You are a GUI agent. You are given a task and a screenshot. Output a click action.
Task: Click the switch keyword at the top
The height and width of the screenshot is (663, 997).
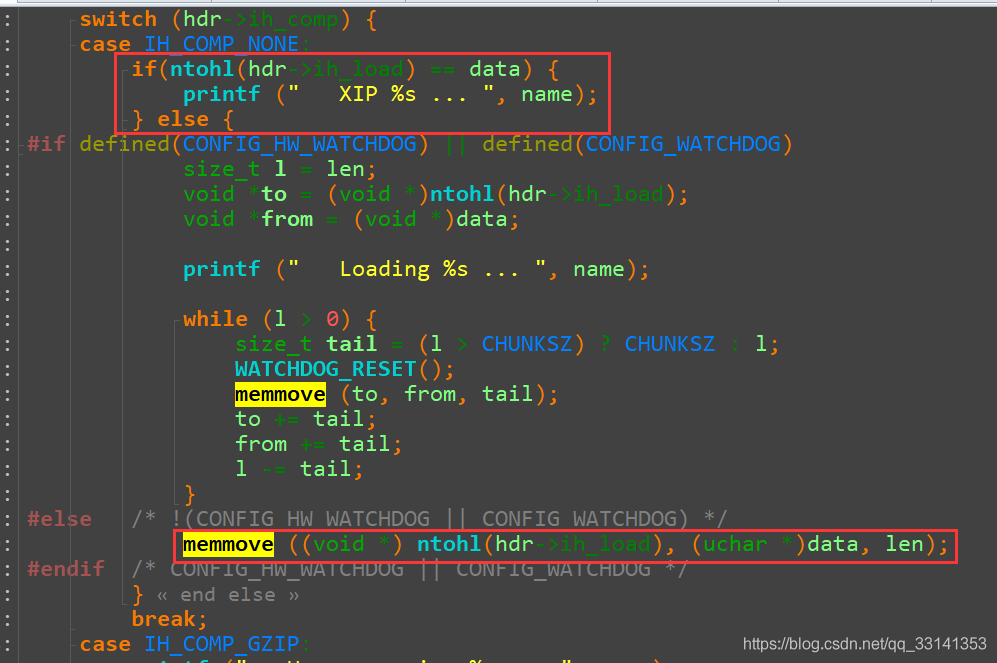pyautogui.click(x=118, y=19)
